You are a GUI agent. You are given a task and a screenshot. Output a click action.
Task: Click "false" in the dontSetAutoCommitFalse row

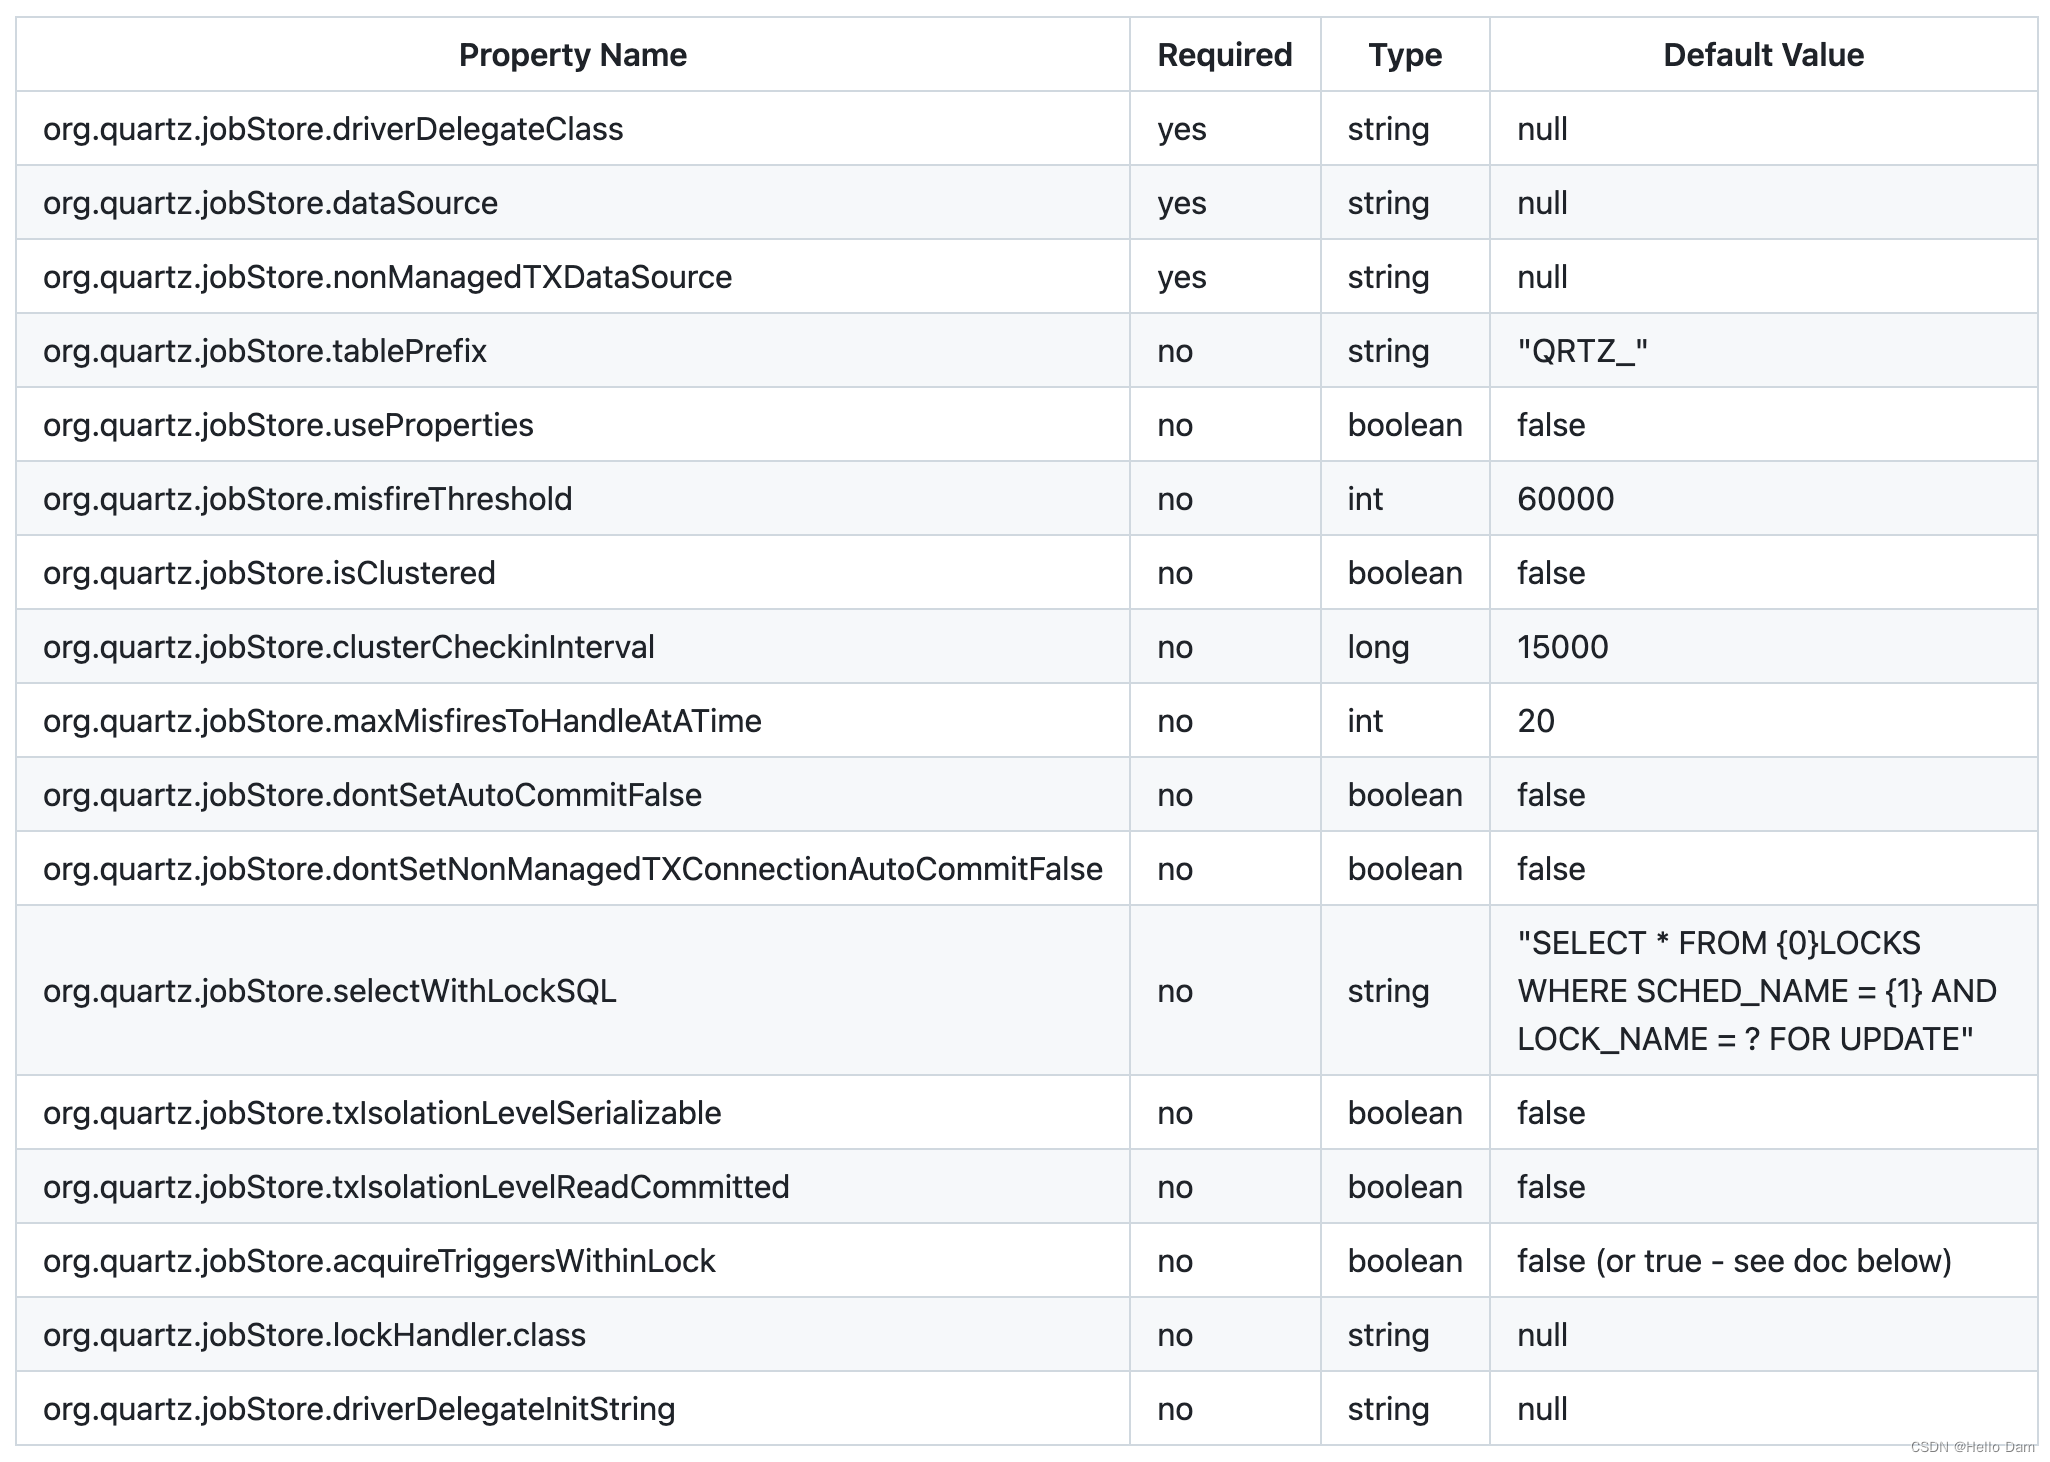[x=1551, y=795]
